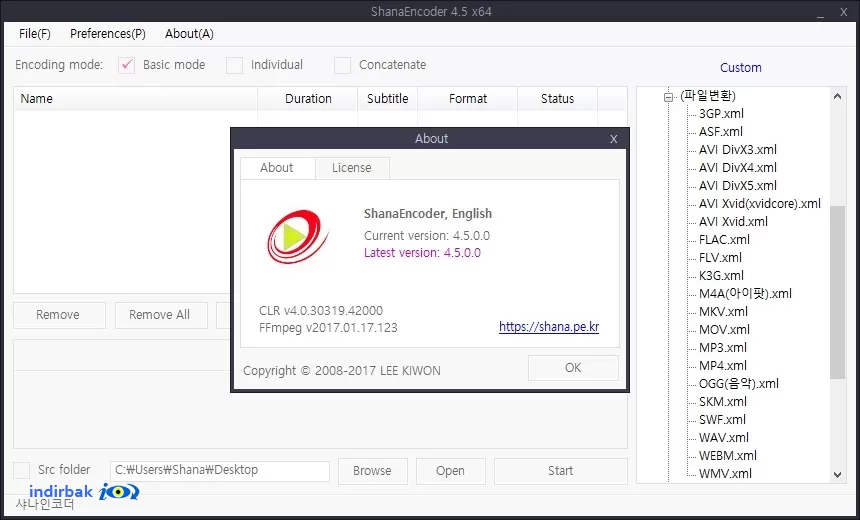Select the WAV.xml preset
The width and height of the screenshot is (860, 520).
click(x=724, y=438)
